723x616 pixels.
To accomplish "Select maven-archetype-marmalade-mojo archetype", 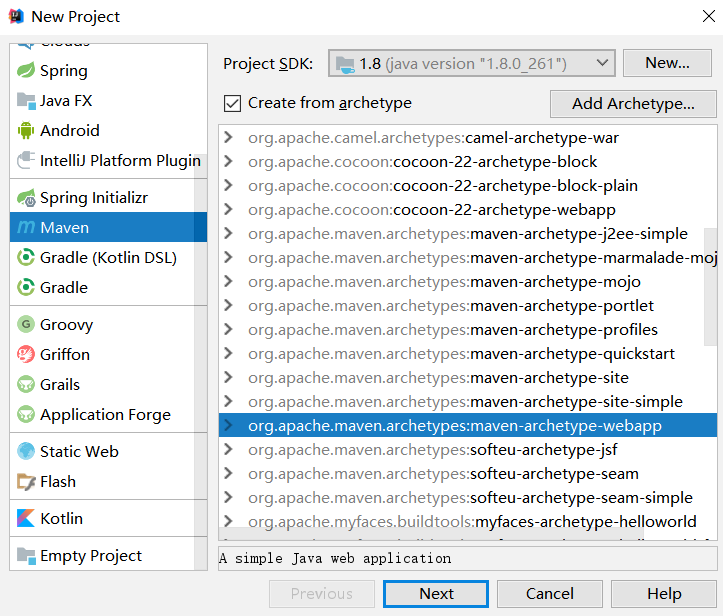I will point(468,257).
